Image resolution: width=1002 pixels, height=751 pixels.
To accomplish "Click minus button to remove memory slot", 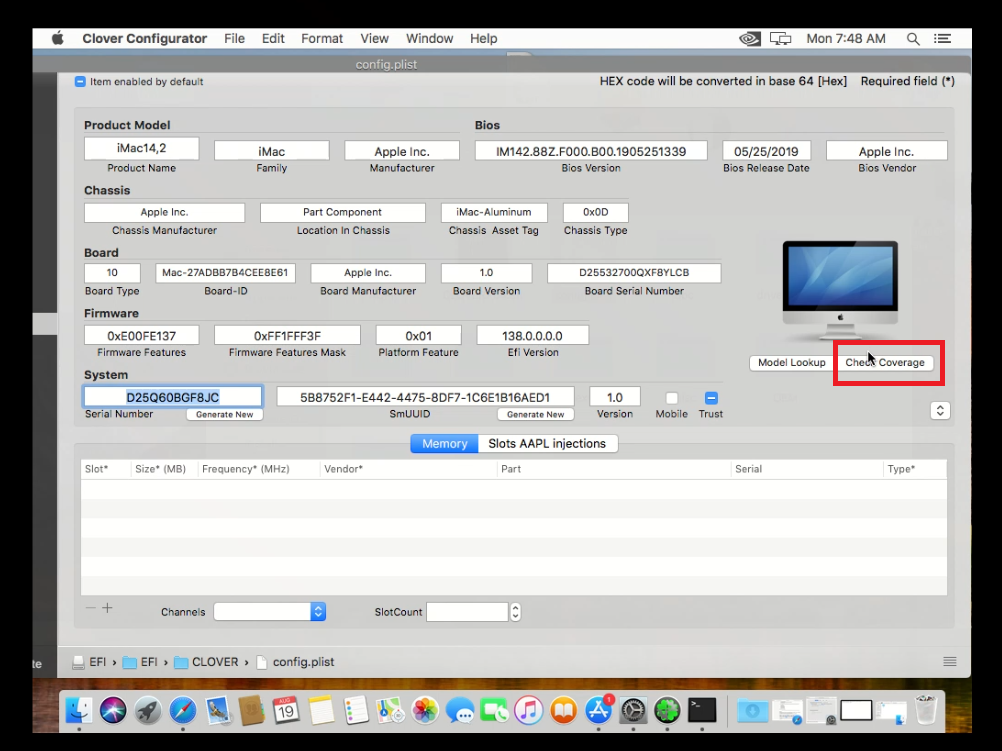I will pos(91,608).
